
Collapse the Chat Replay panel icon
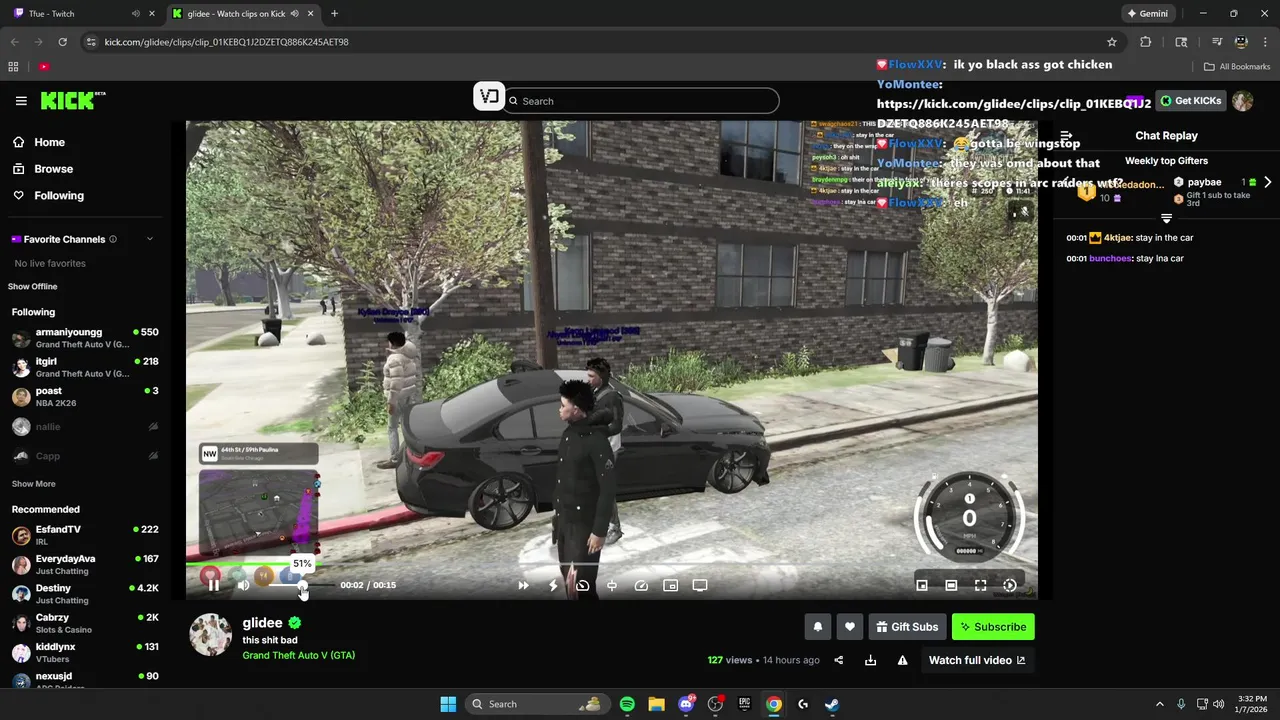click(x=1066, y=136)
